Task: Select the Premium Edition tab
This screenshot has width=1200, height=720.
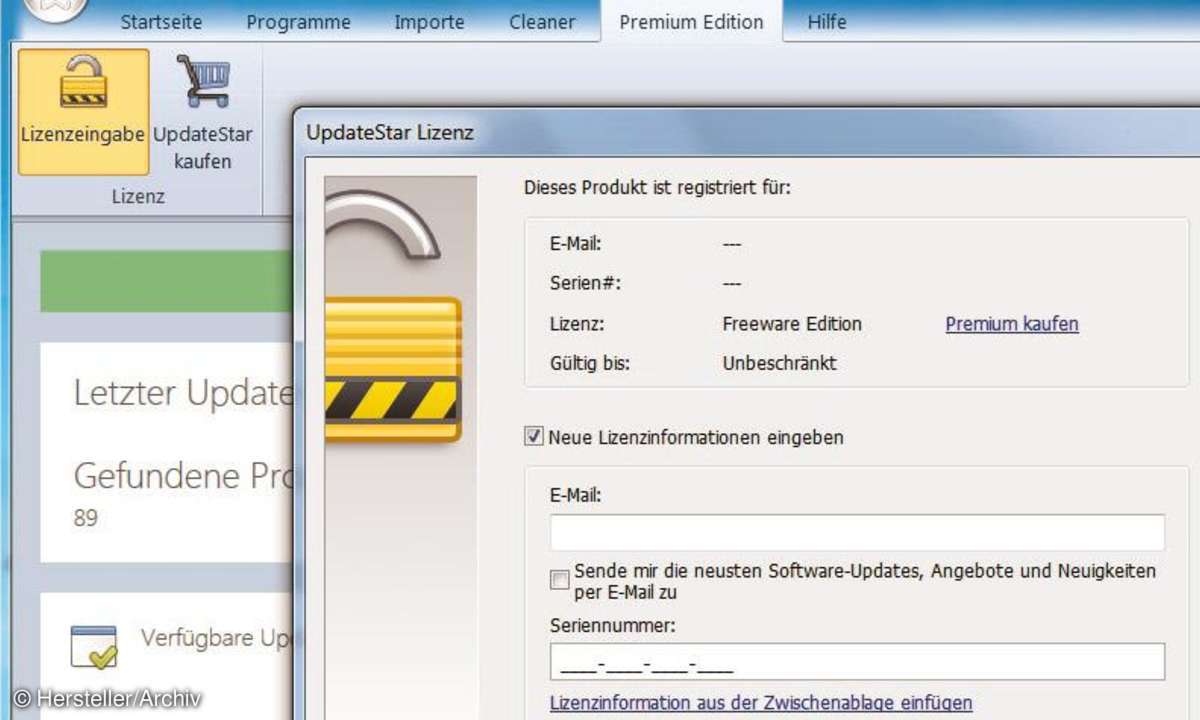Action: tap(691, 21)
